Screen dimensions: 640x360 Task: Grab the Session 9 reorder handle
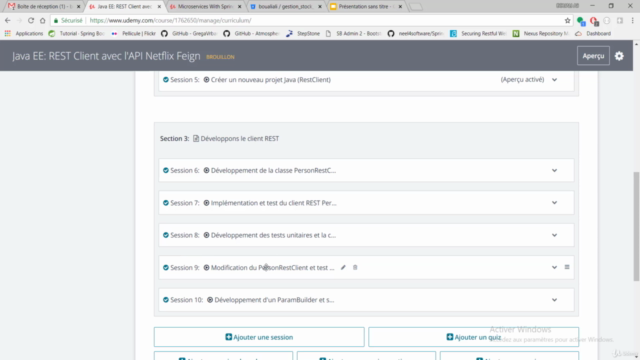pos(567,267)
